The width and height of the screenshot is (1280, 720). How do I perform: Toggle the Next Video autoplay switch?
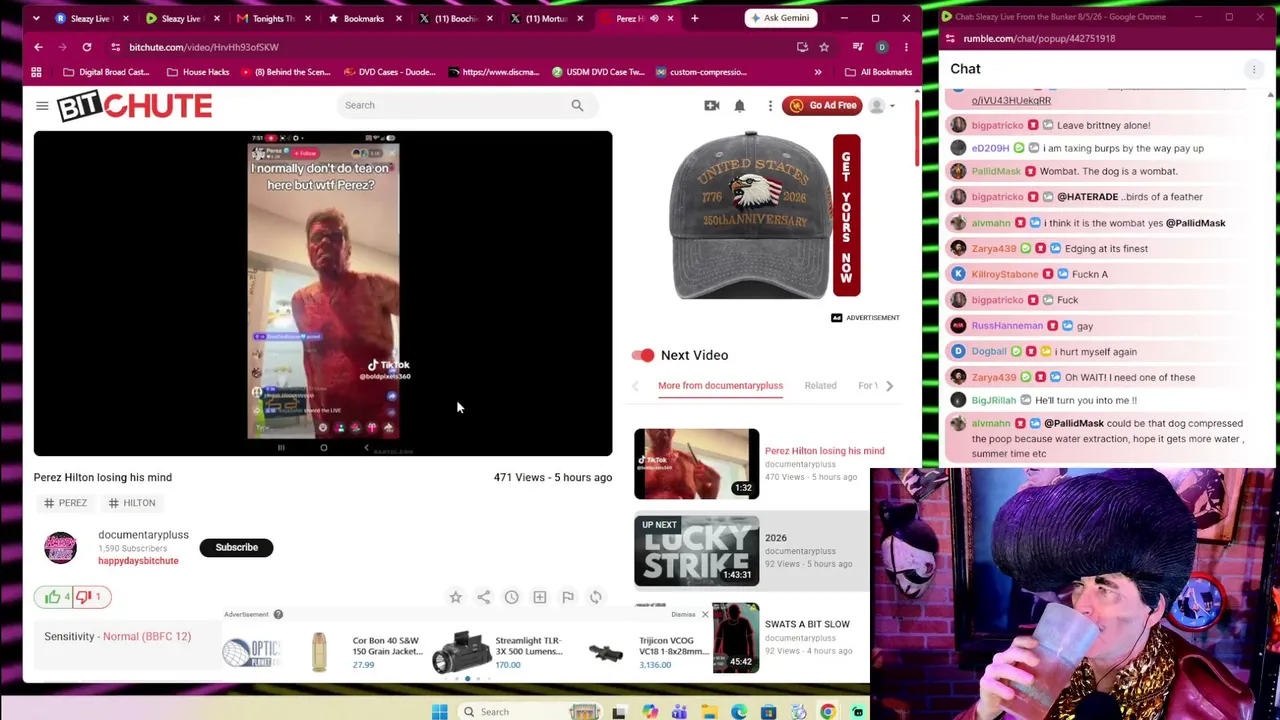(x=643, y=355)
